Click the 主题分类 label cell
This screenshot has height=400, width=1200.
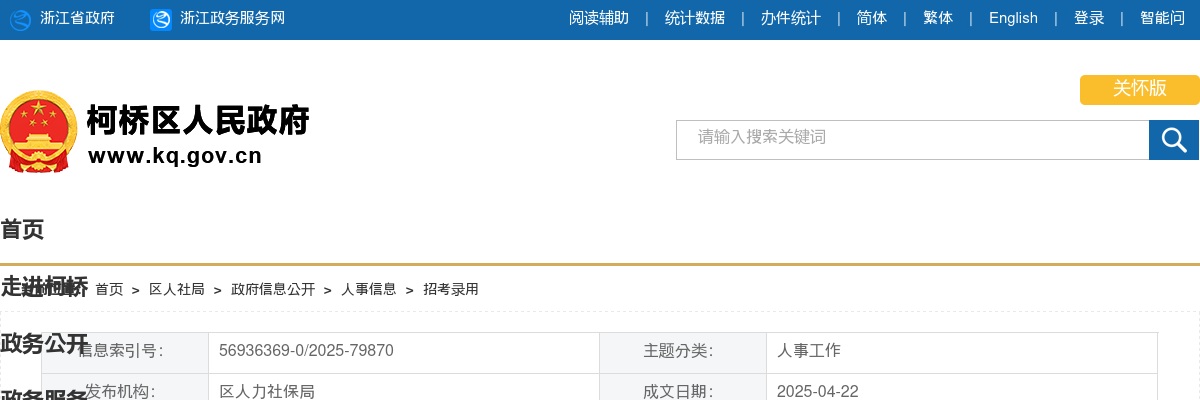pos(683,352)
